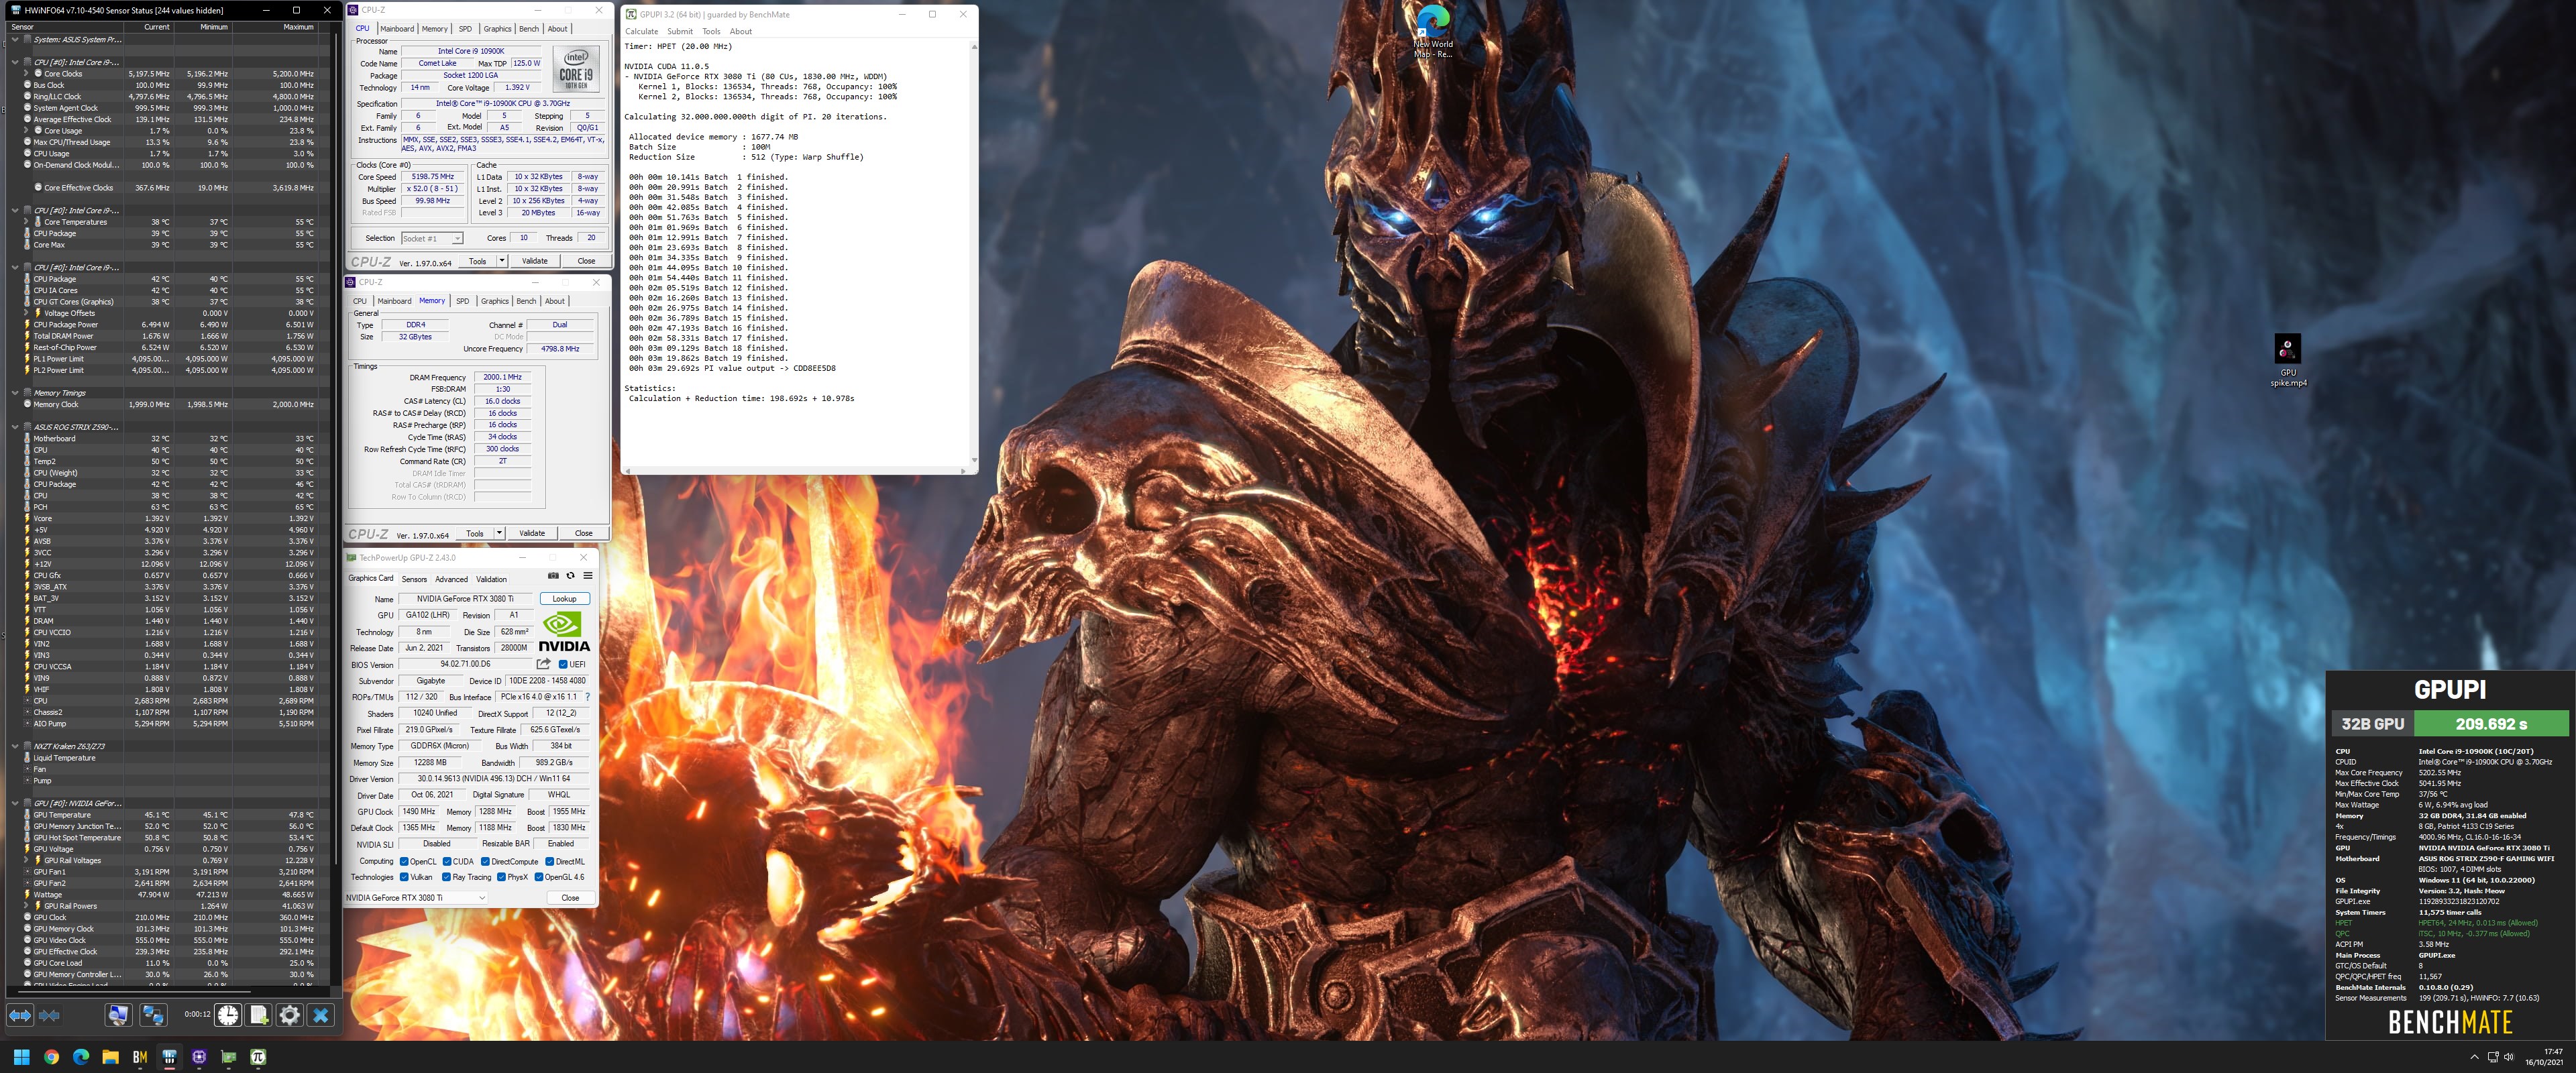Toggle Vulkan checkbox in GPU-Z

point(404,877)
